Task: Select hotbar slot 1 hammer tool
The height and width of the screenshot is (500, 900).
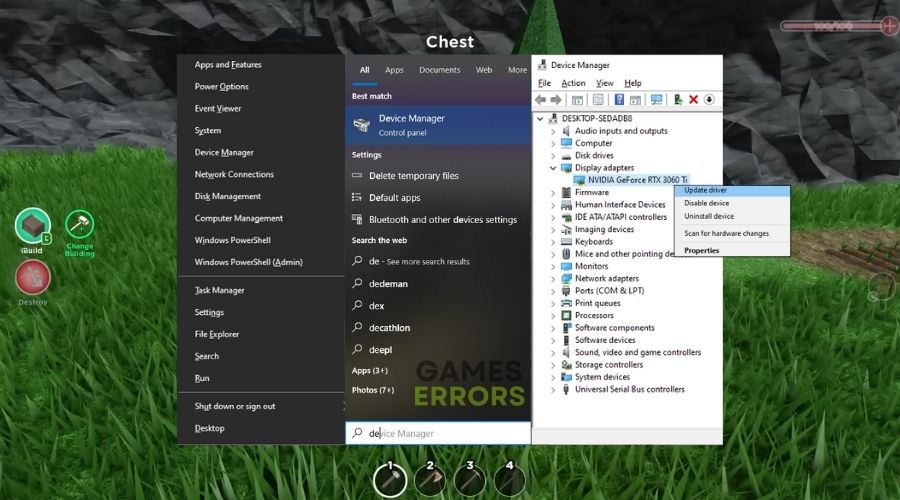Action: [x=390, y=480]
